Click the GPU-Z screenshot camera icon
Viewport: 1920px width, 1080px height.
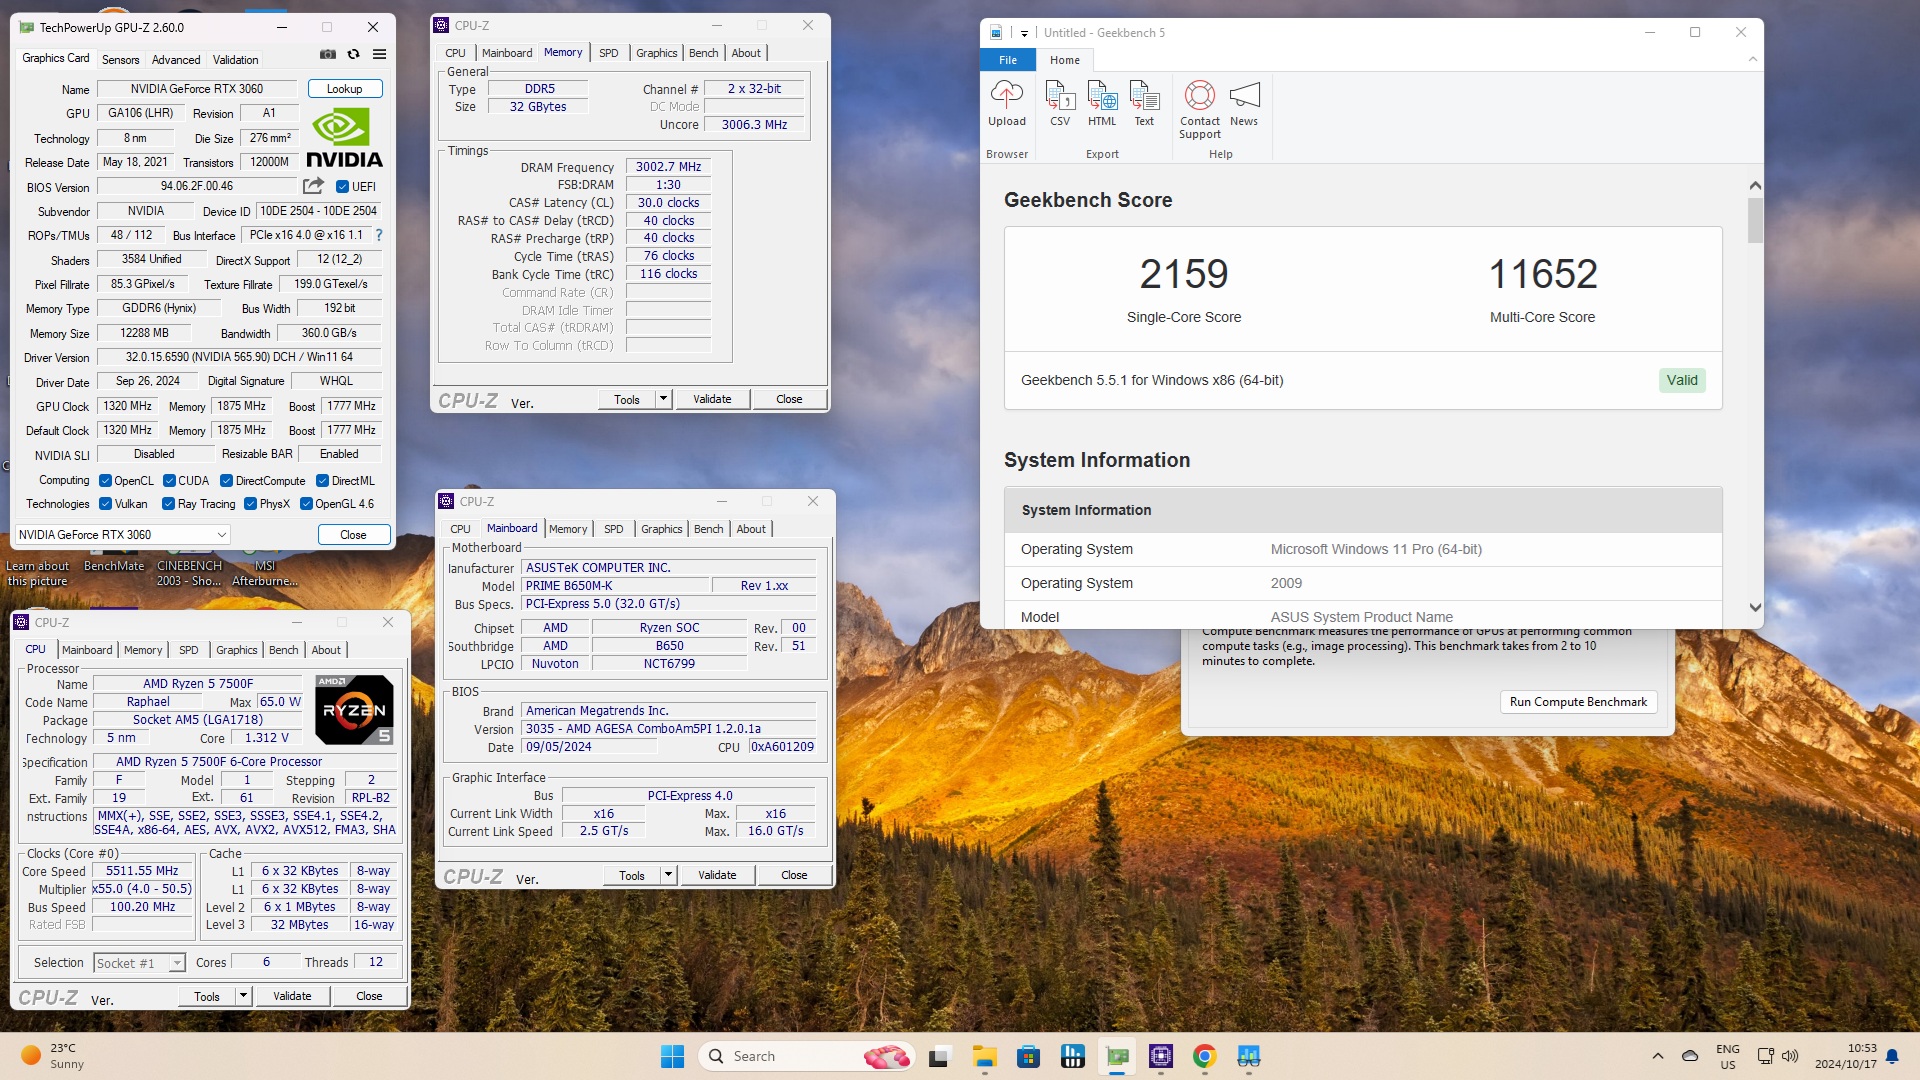327,54
